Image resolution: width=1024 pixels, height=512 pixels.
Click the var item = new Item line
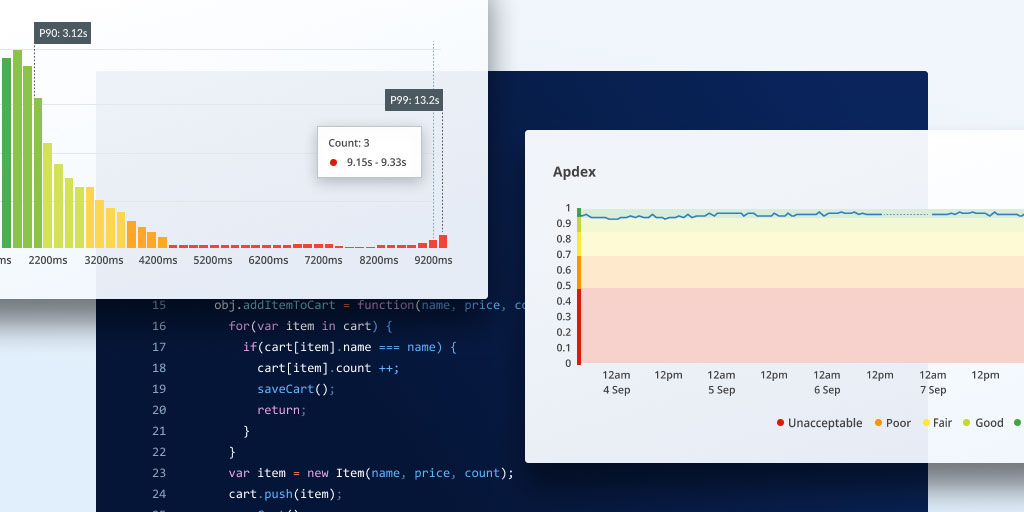[371, 473]
